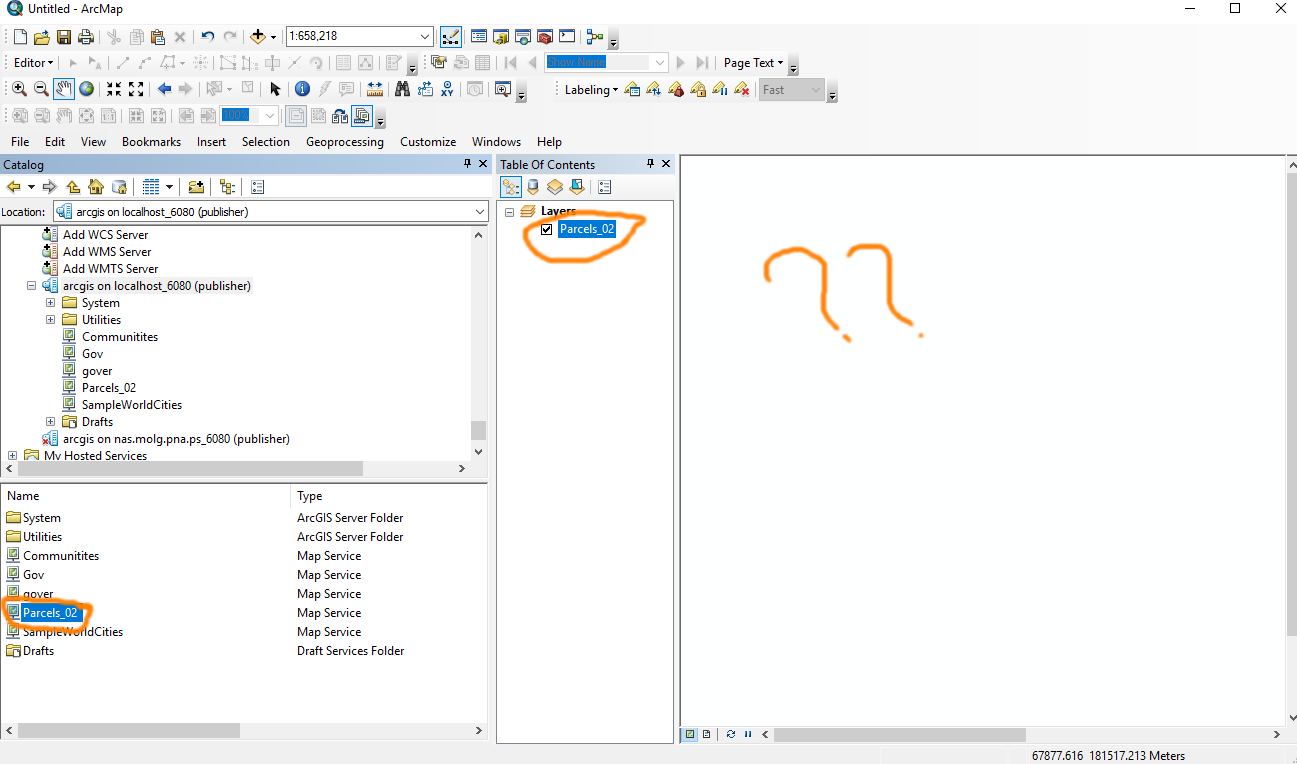
Task: Click the Add Data button
Action: click(x=257, y=37)
